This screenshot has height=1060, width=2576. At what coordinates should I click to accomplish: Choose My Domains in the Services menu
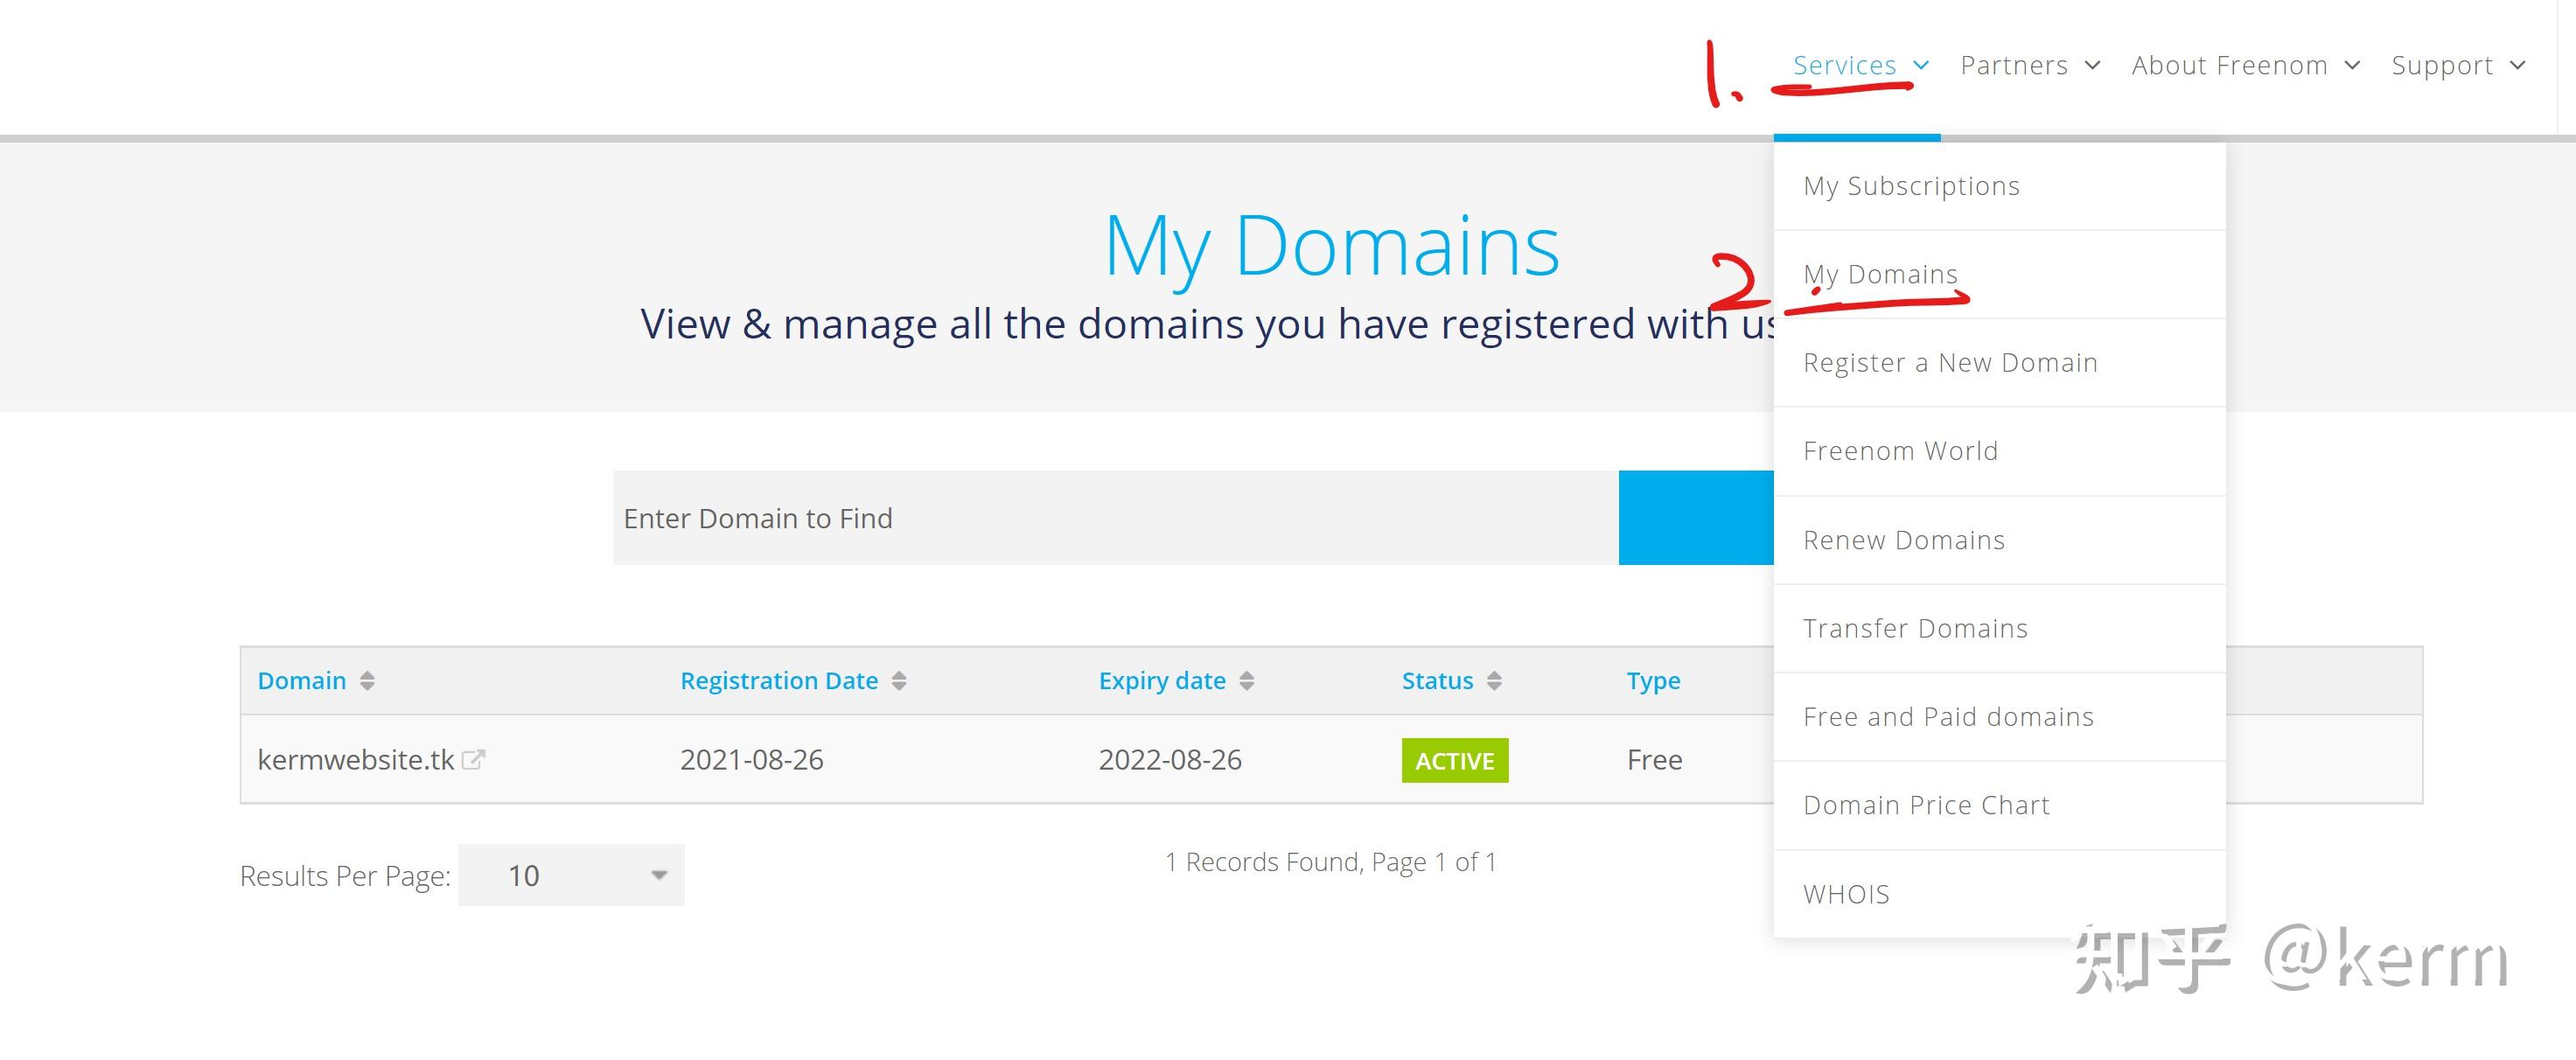[1880, 274]
